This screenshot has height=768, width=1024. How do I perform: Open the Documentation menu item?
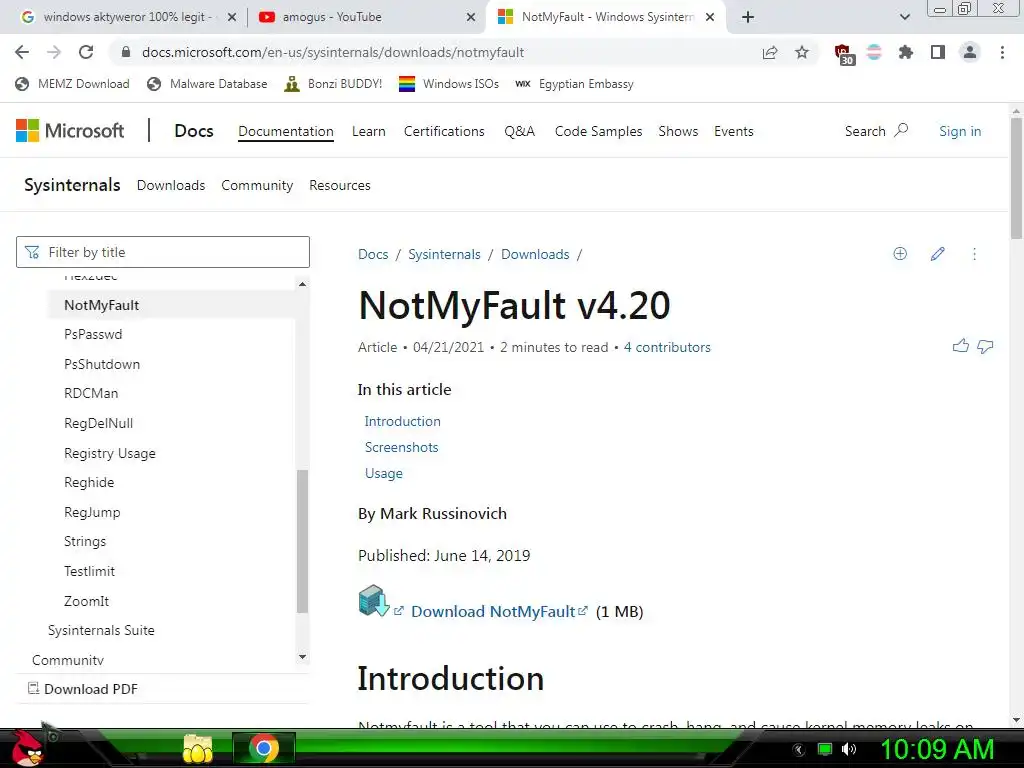pos(286,131)
